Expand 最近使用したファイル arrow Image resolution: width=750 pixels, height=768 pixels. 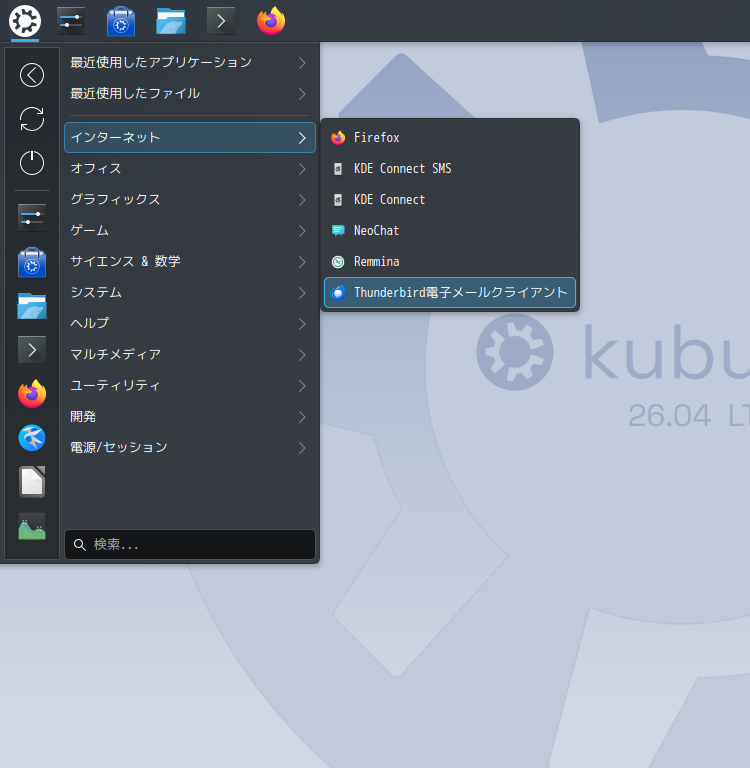(x=302, y=94)
